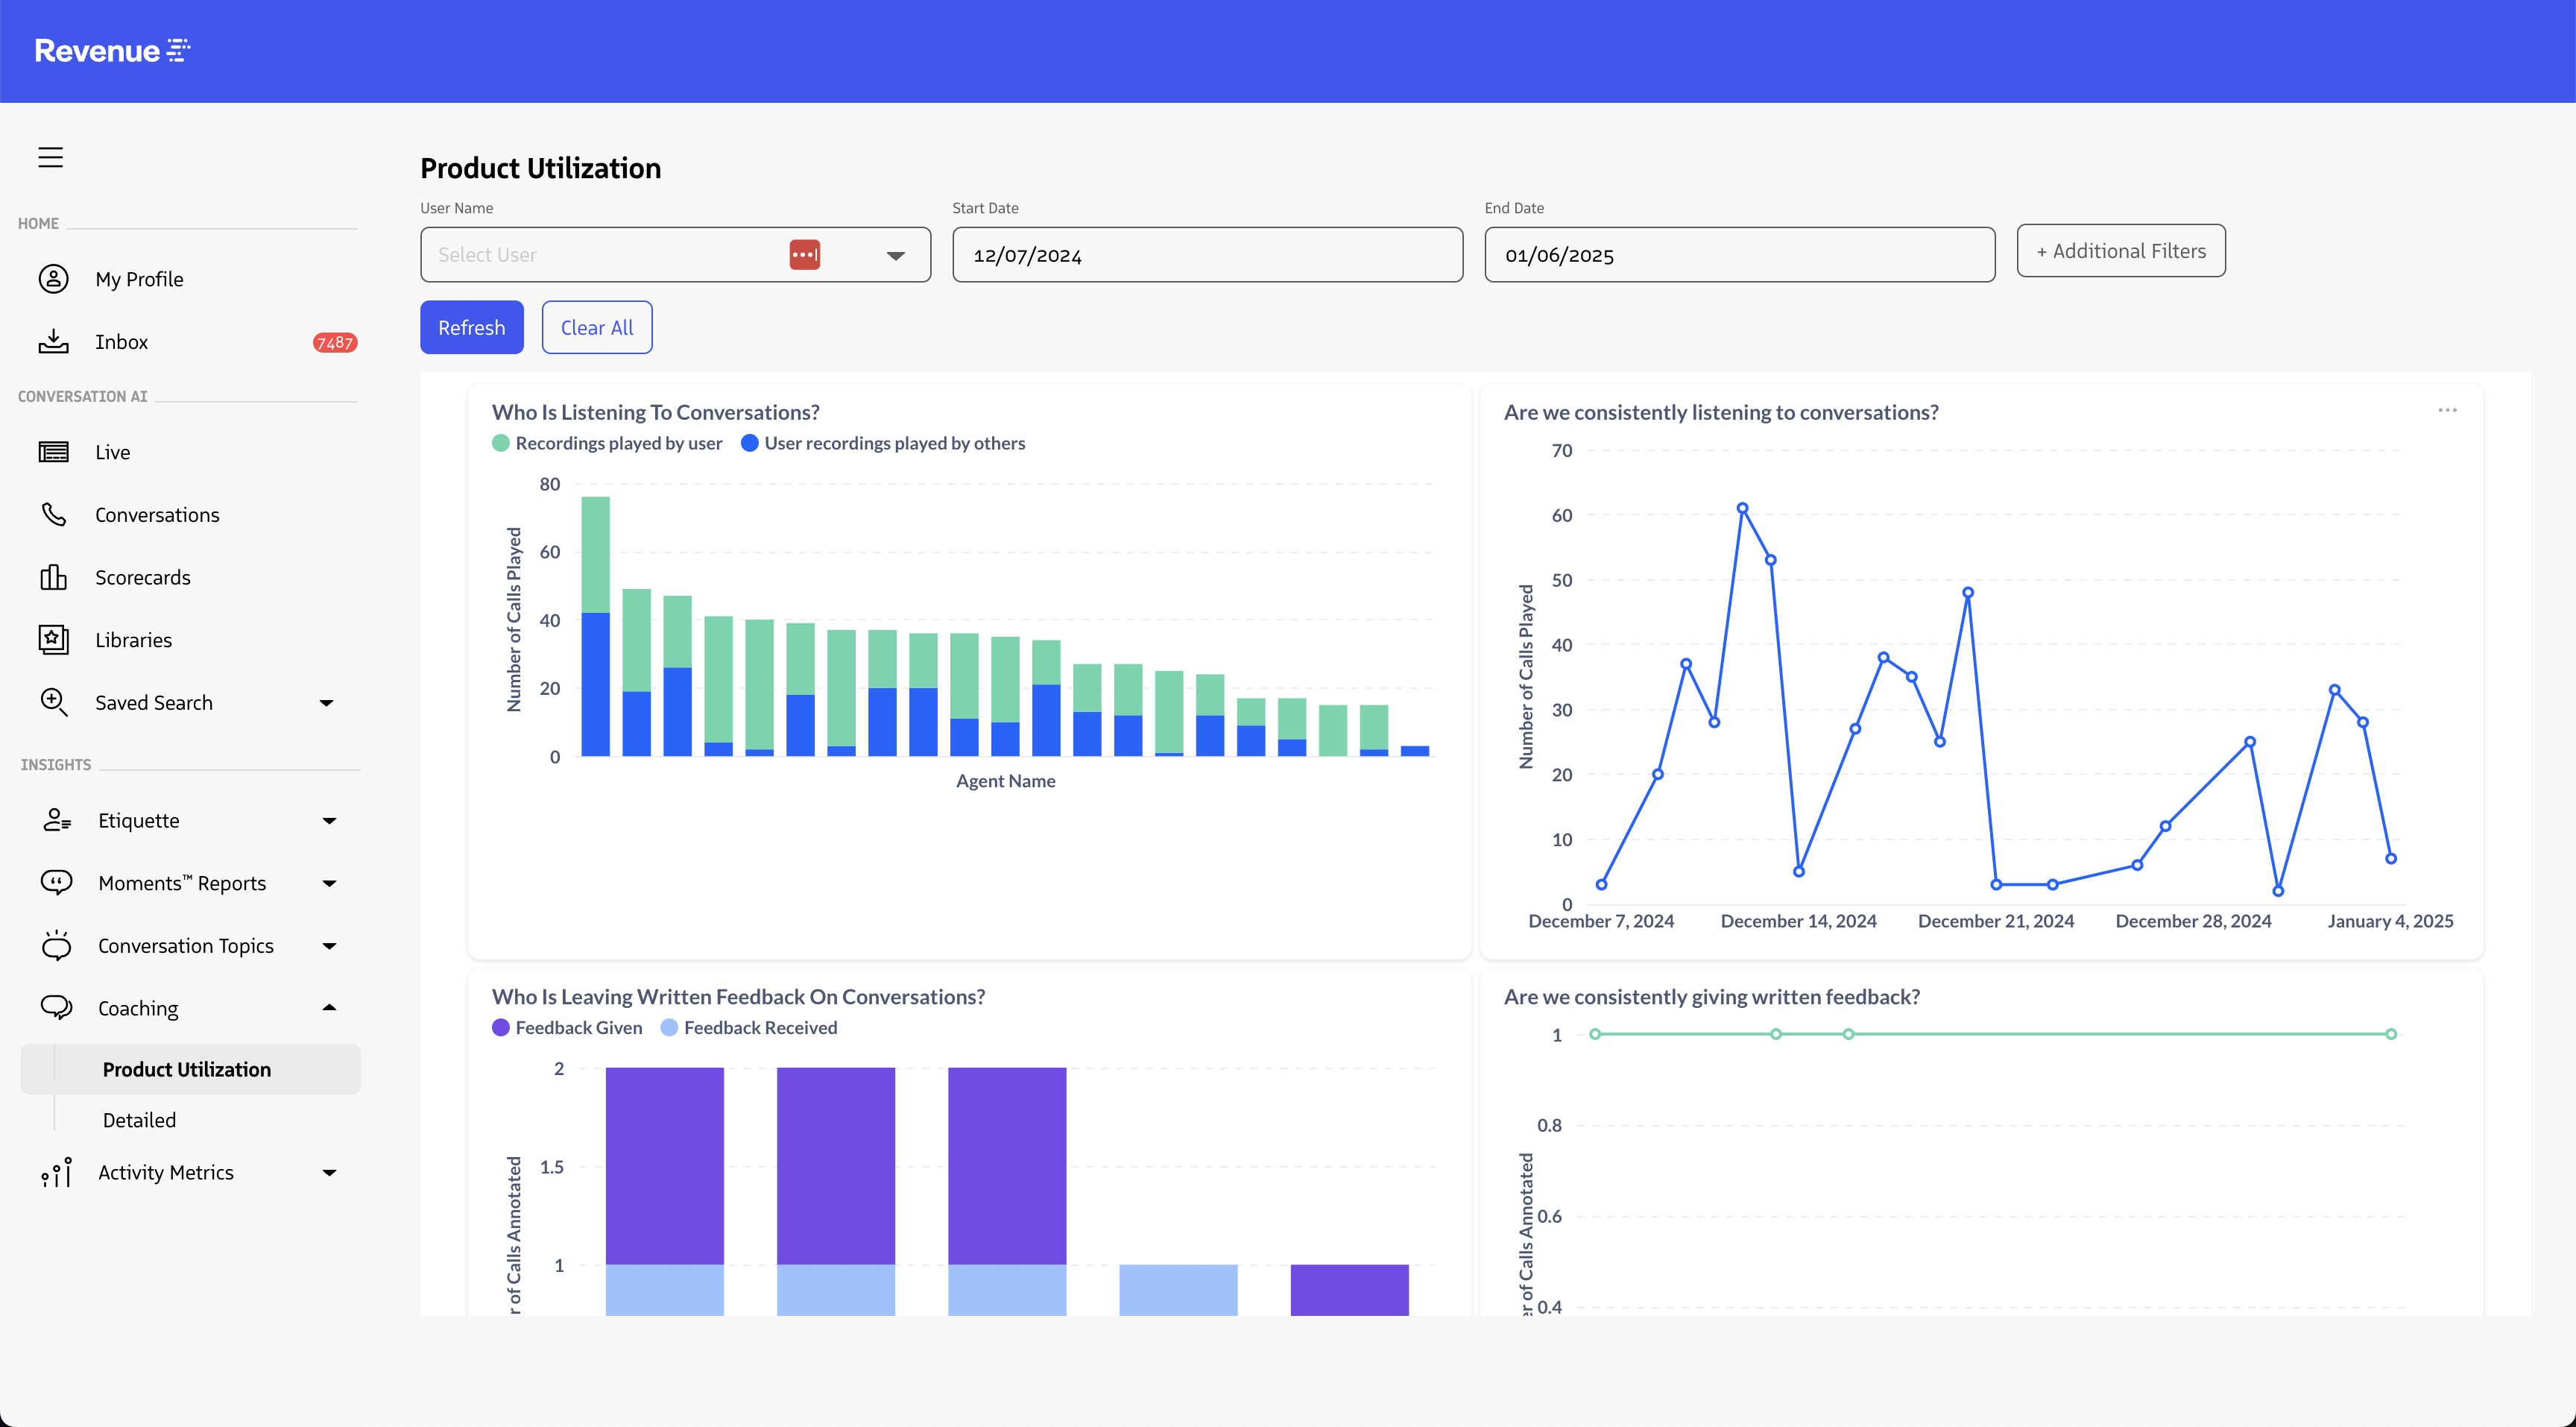Toggle the Feedback Given legend series
This screenshot has height=1427, width=2576.
pyautogui.click(x=567, y=1028)
